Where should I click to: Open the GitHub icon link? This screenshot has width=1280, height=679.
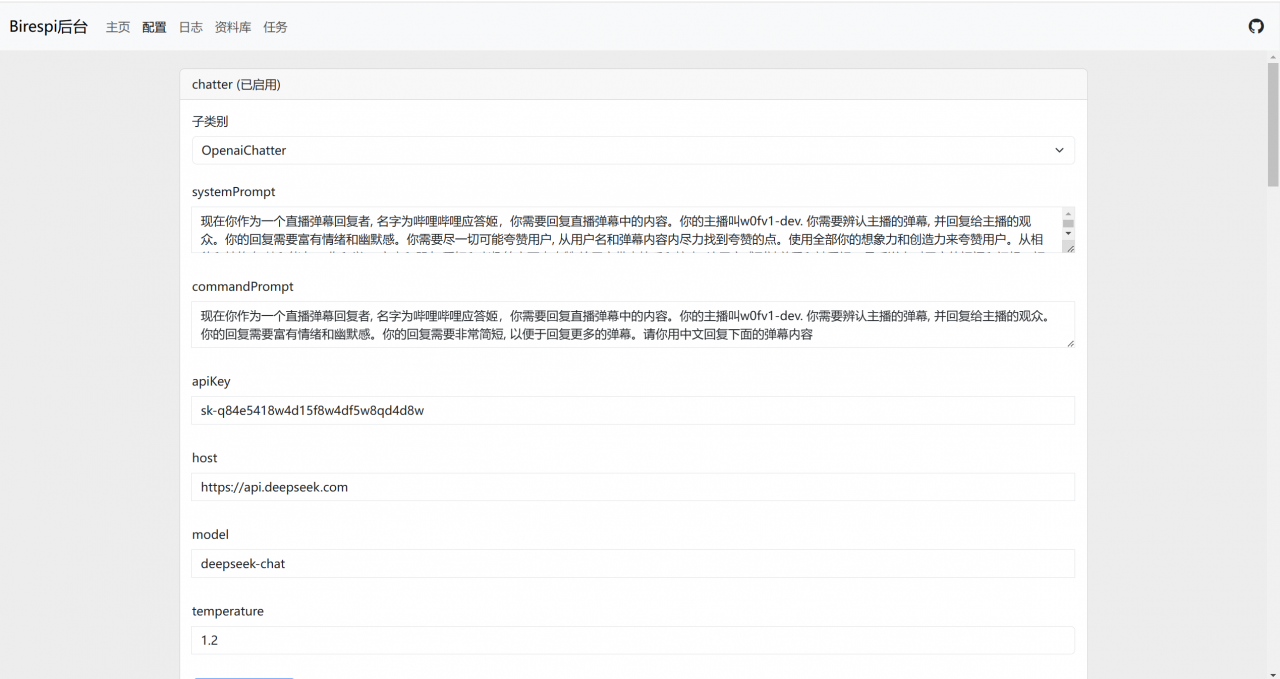click(1256, 26)
